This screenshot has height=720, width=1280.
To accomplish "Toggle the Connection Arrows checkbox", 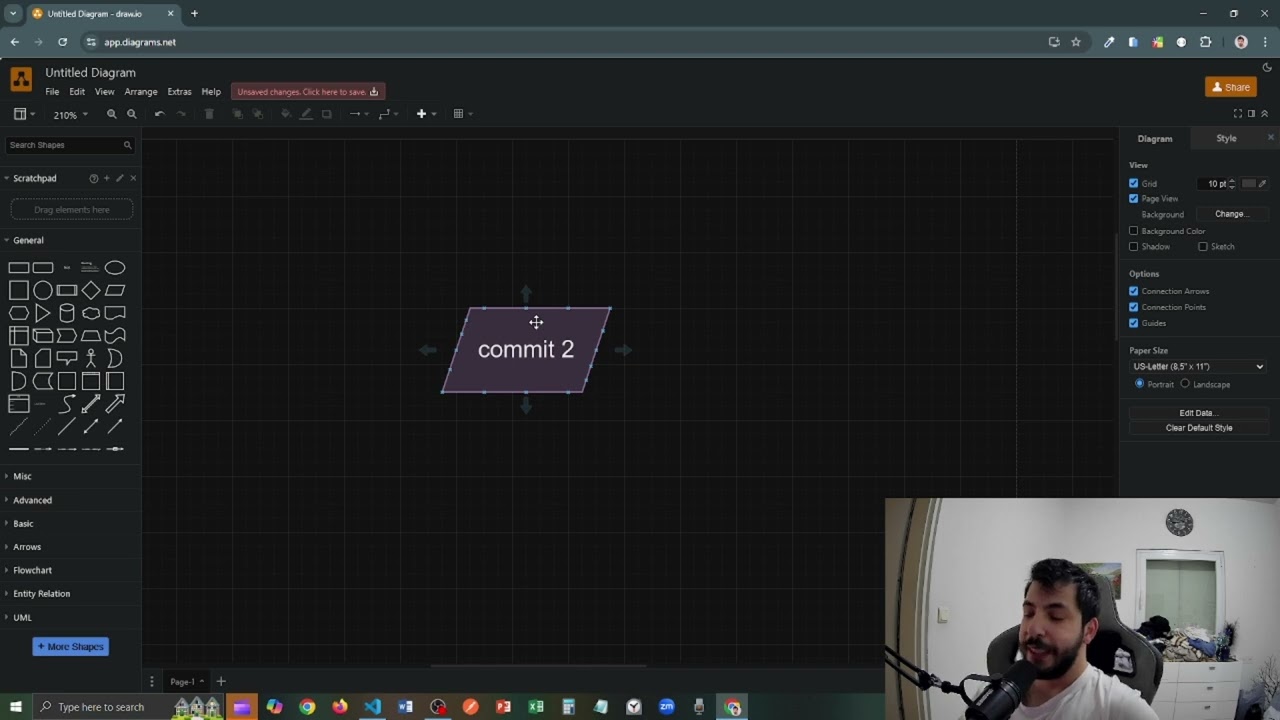I will [x=1134, y=291].
